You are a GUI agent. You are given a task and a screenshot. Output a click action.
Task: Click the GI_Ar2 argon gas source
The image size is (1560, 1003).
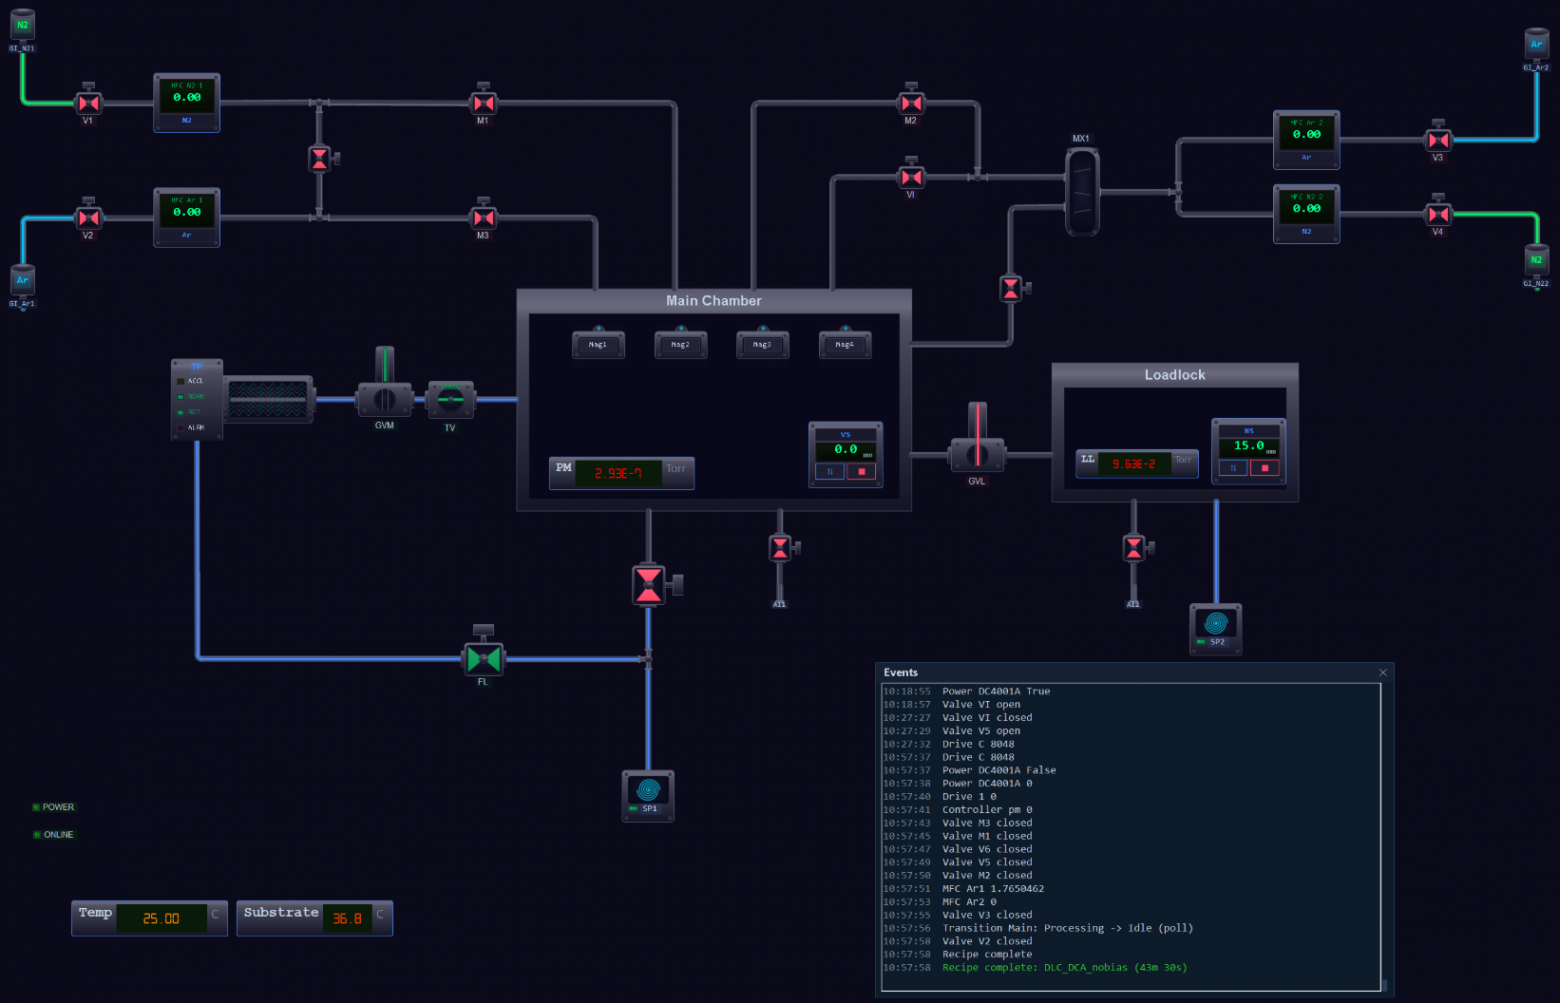[1536, 44]
